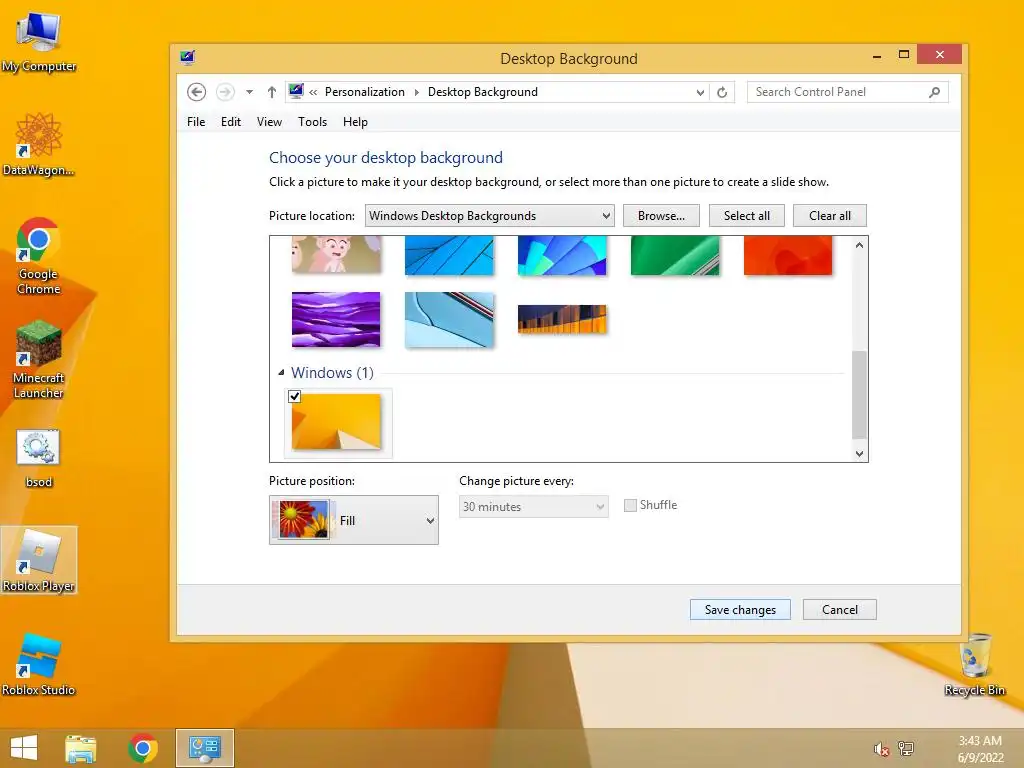The width and height of the screenshot is (1024, 768).
Task: Select the orange Windows wallpaper thumbnail
Action: pos(336,421)
